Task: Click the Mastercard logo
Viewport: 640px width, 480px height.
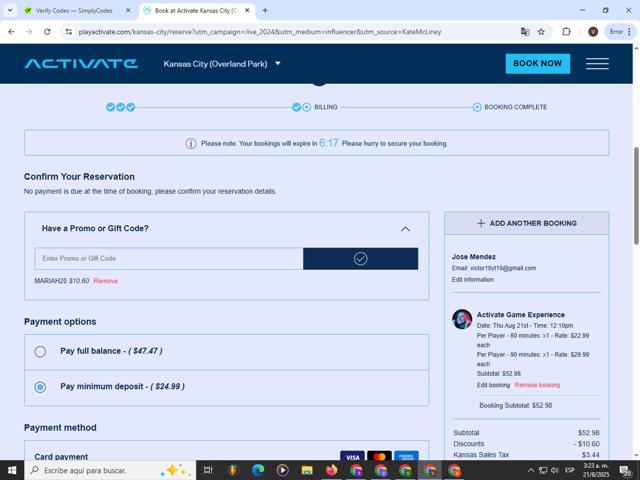Action: 379,456
